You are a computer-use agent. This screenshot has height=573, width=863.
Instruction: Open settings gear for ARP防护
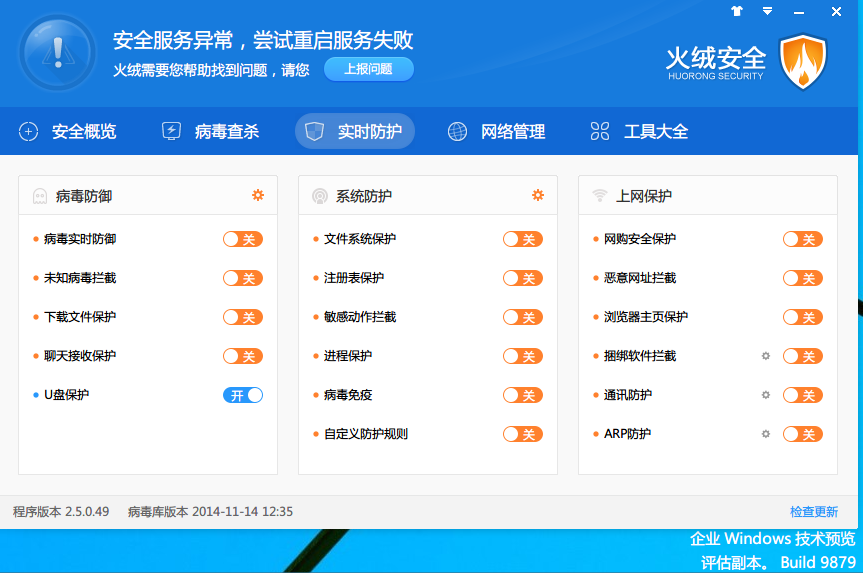(766, 434)
